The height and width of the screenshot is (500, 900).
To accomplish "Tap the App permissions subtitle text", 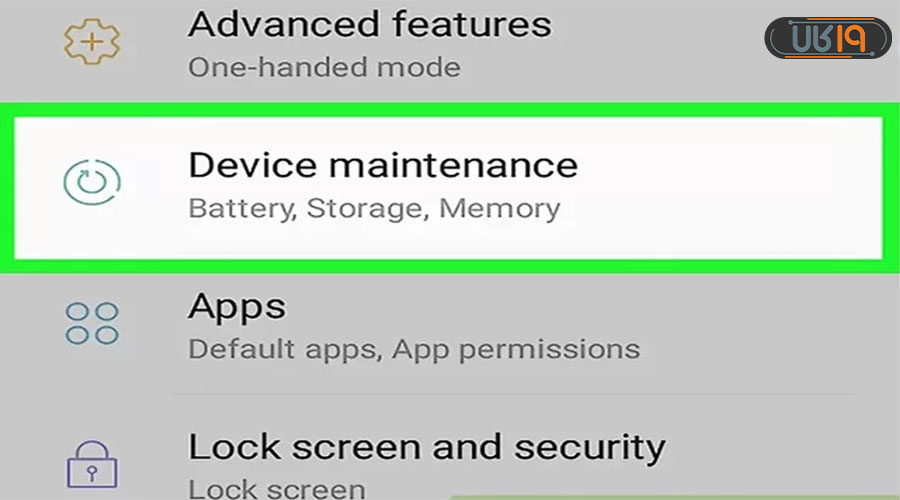I will [x=516, y=350].
